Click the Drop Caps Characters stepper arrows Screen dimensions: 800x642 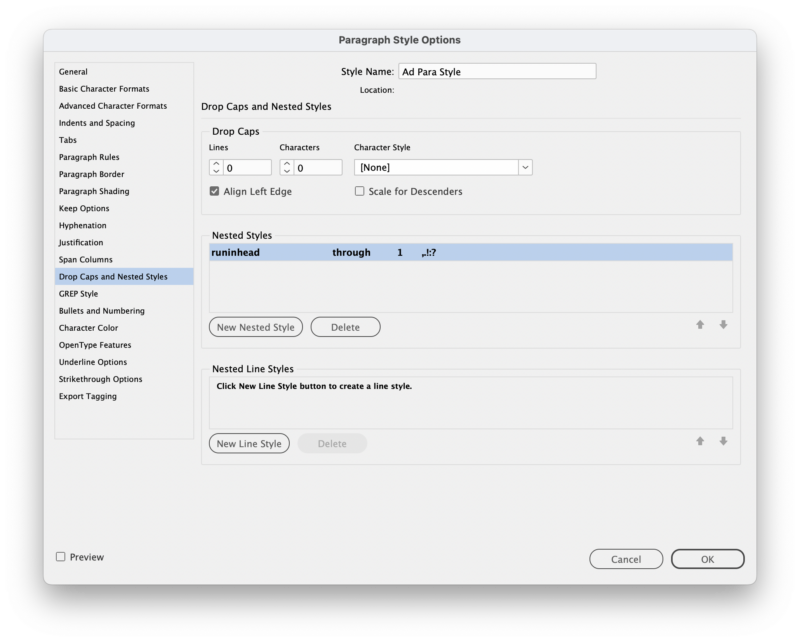(287, 167)
